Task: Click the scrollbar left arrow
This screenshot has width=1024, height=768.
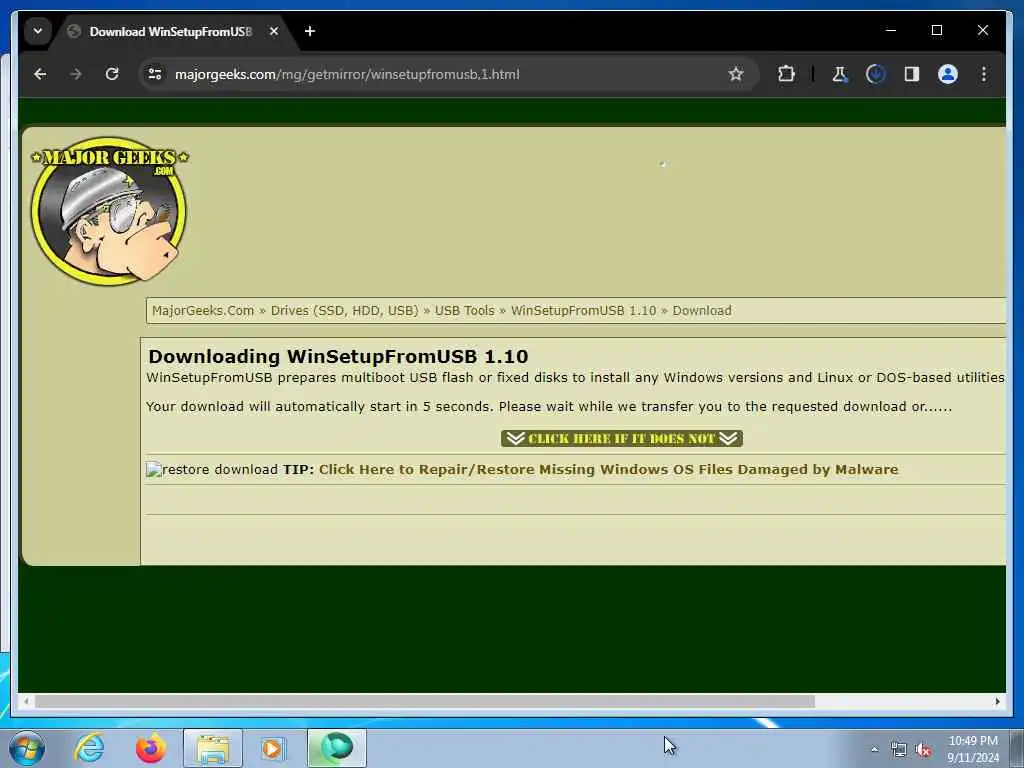Action: click(x=26, y=701)
